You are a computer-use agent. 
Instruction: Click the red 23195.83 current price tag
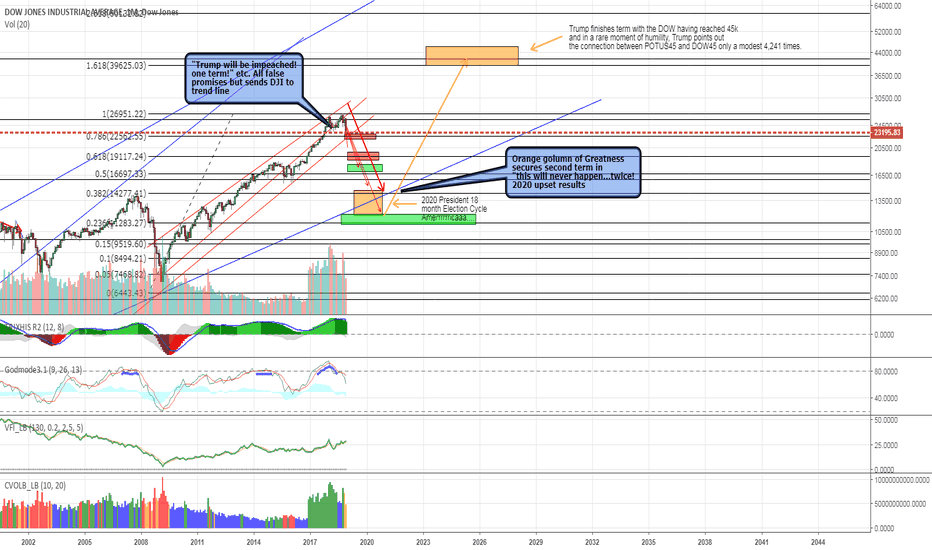887,133
